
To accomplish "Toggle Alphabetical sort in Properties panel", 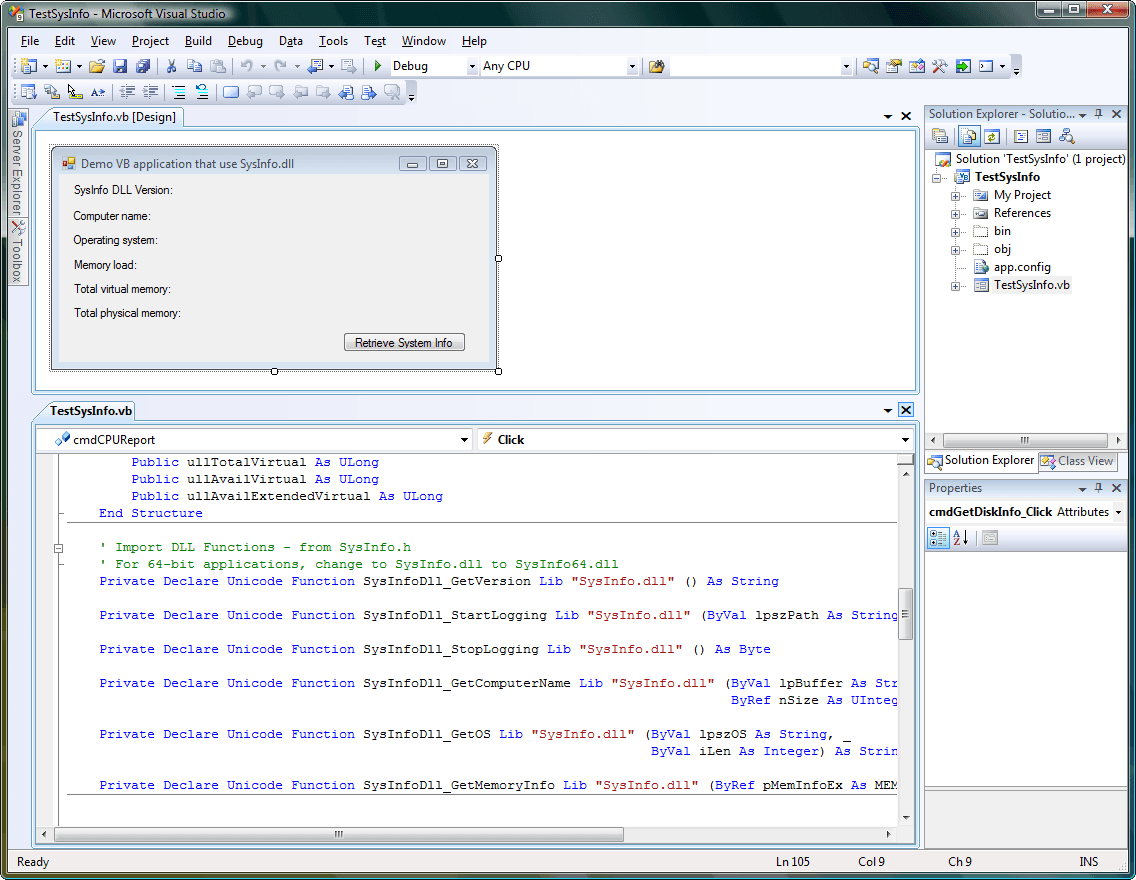I will point(961,537).
